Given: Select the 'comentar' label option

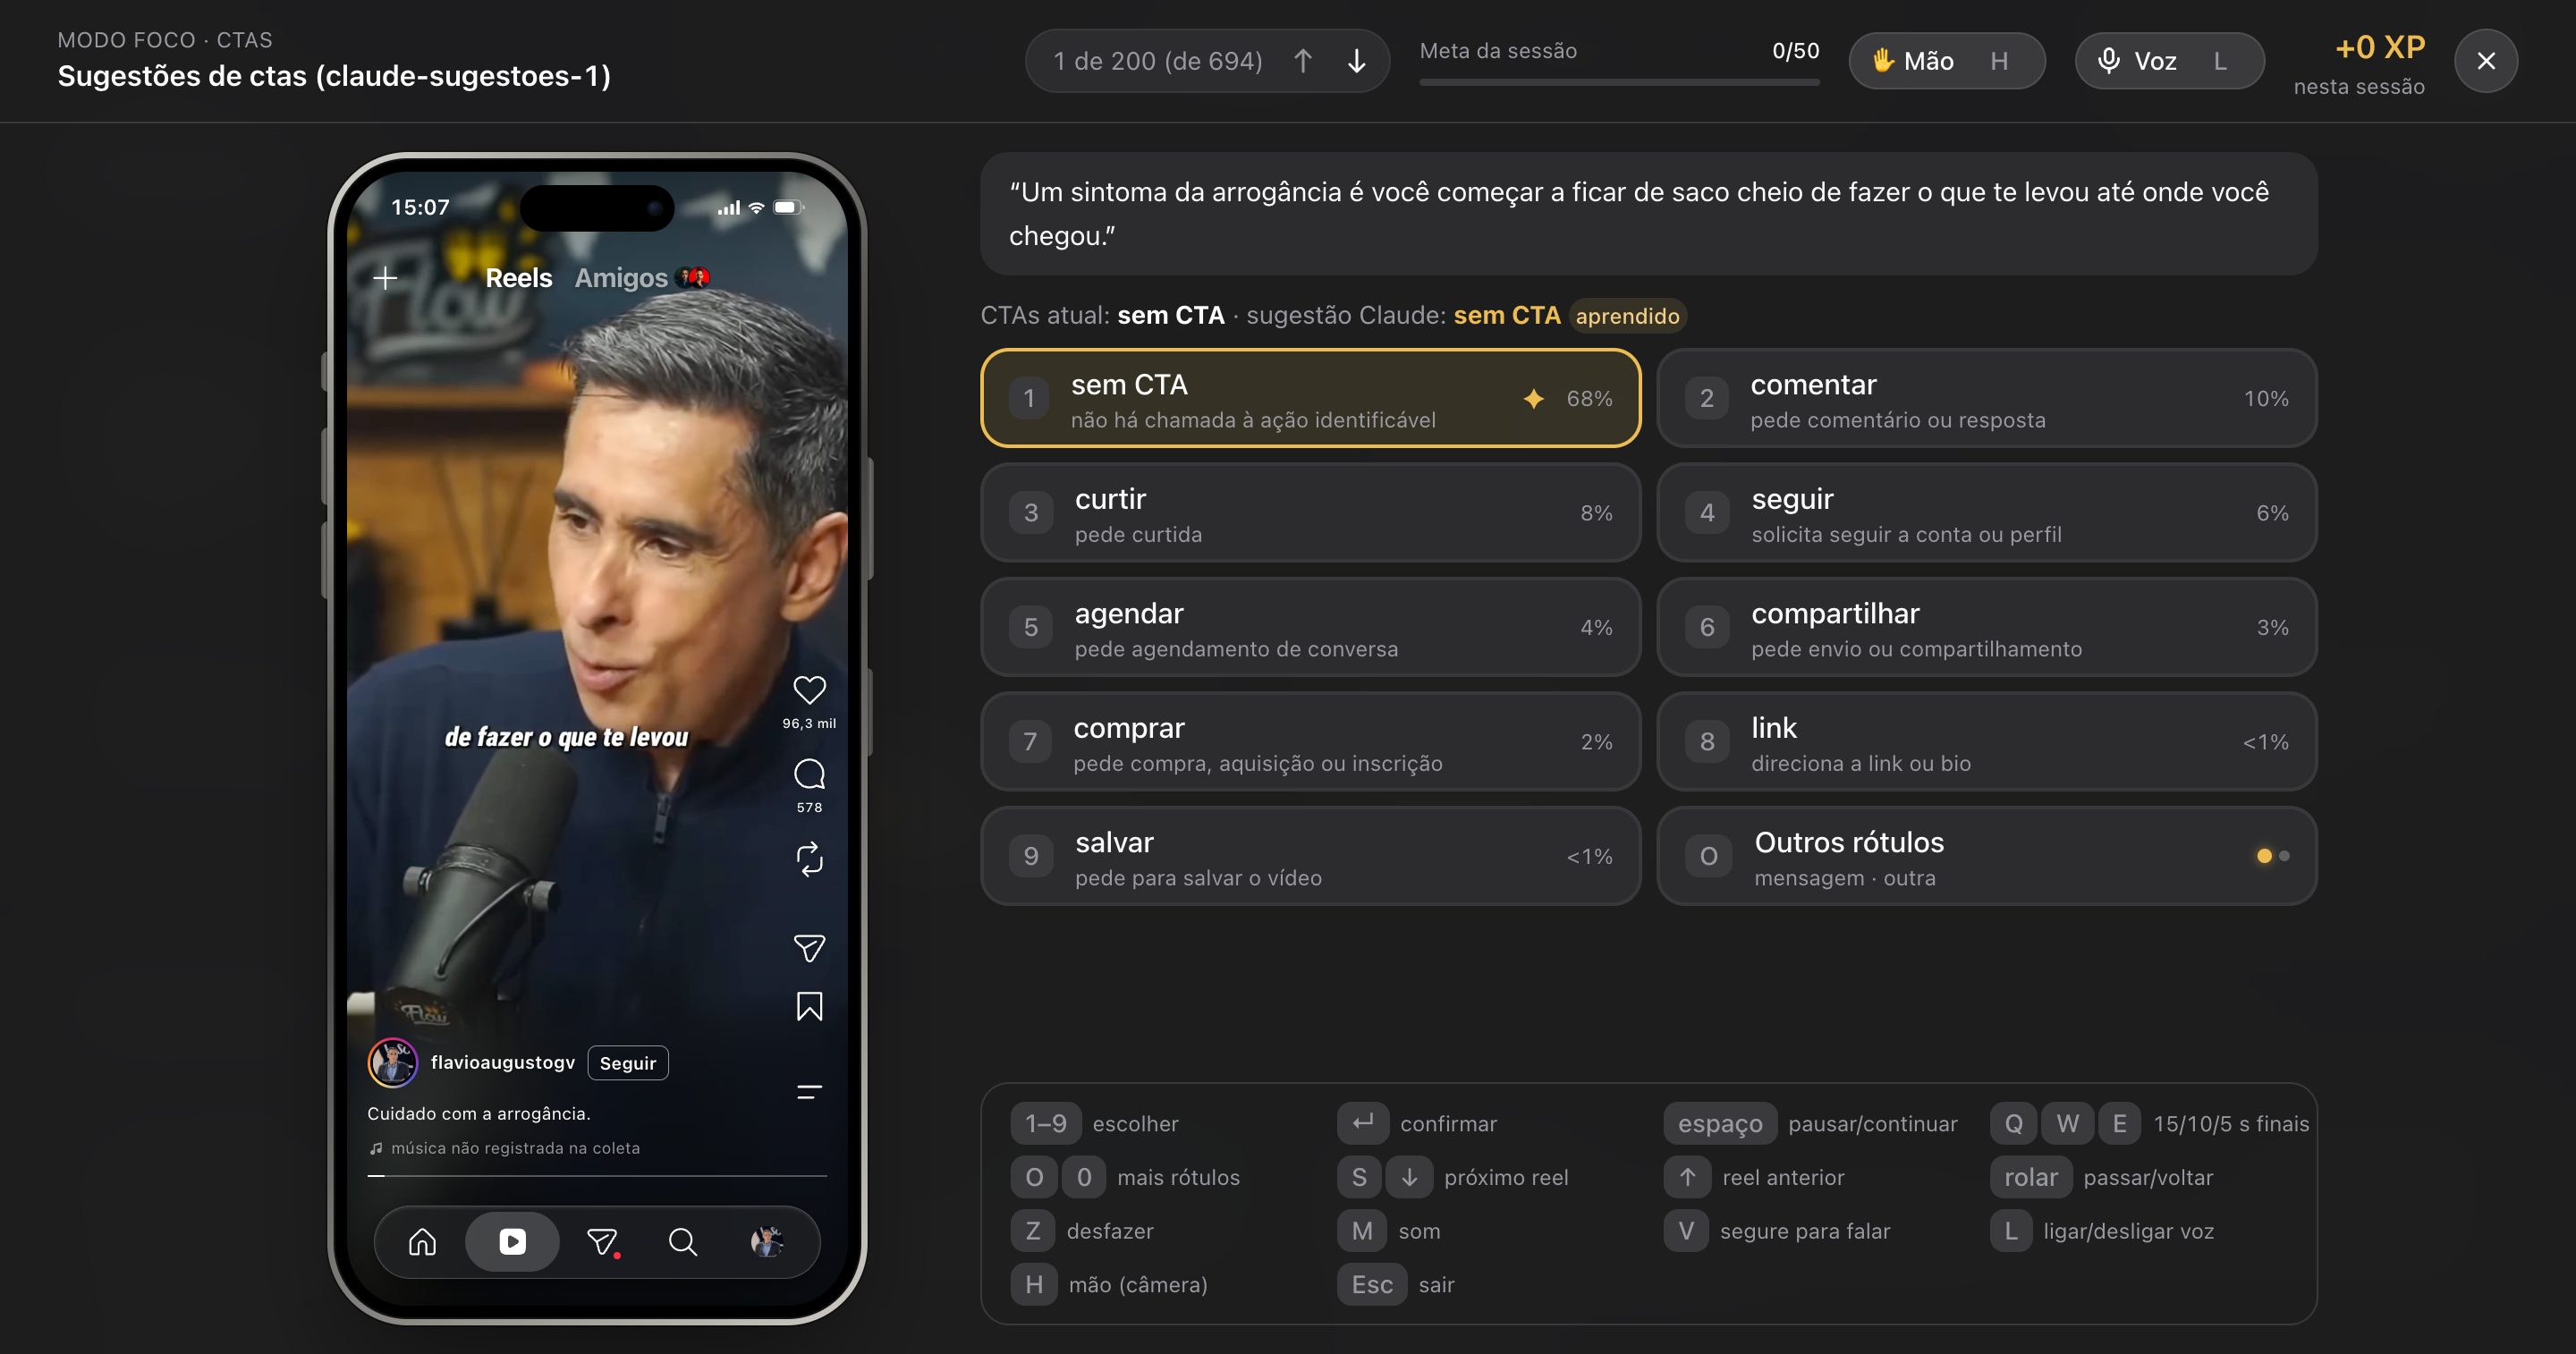Looking at the screenshot, I should [1986, 398].
